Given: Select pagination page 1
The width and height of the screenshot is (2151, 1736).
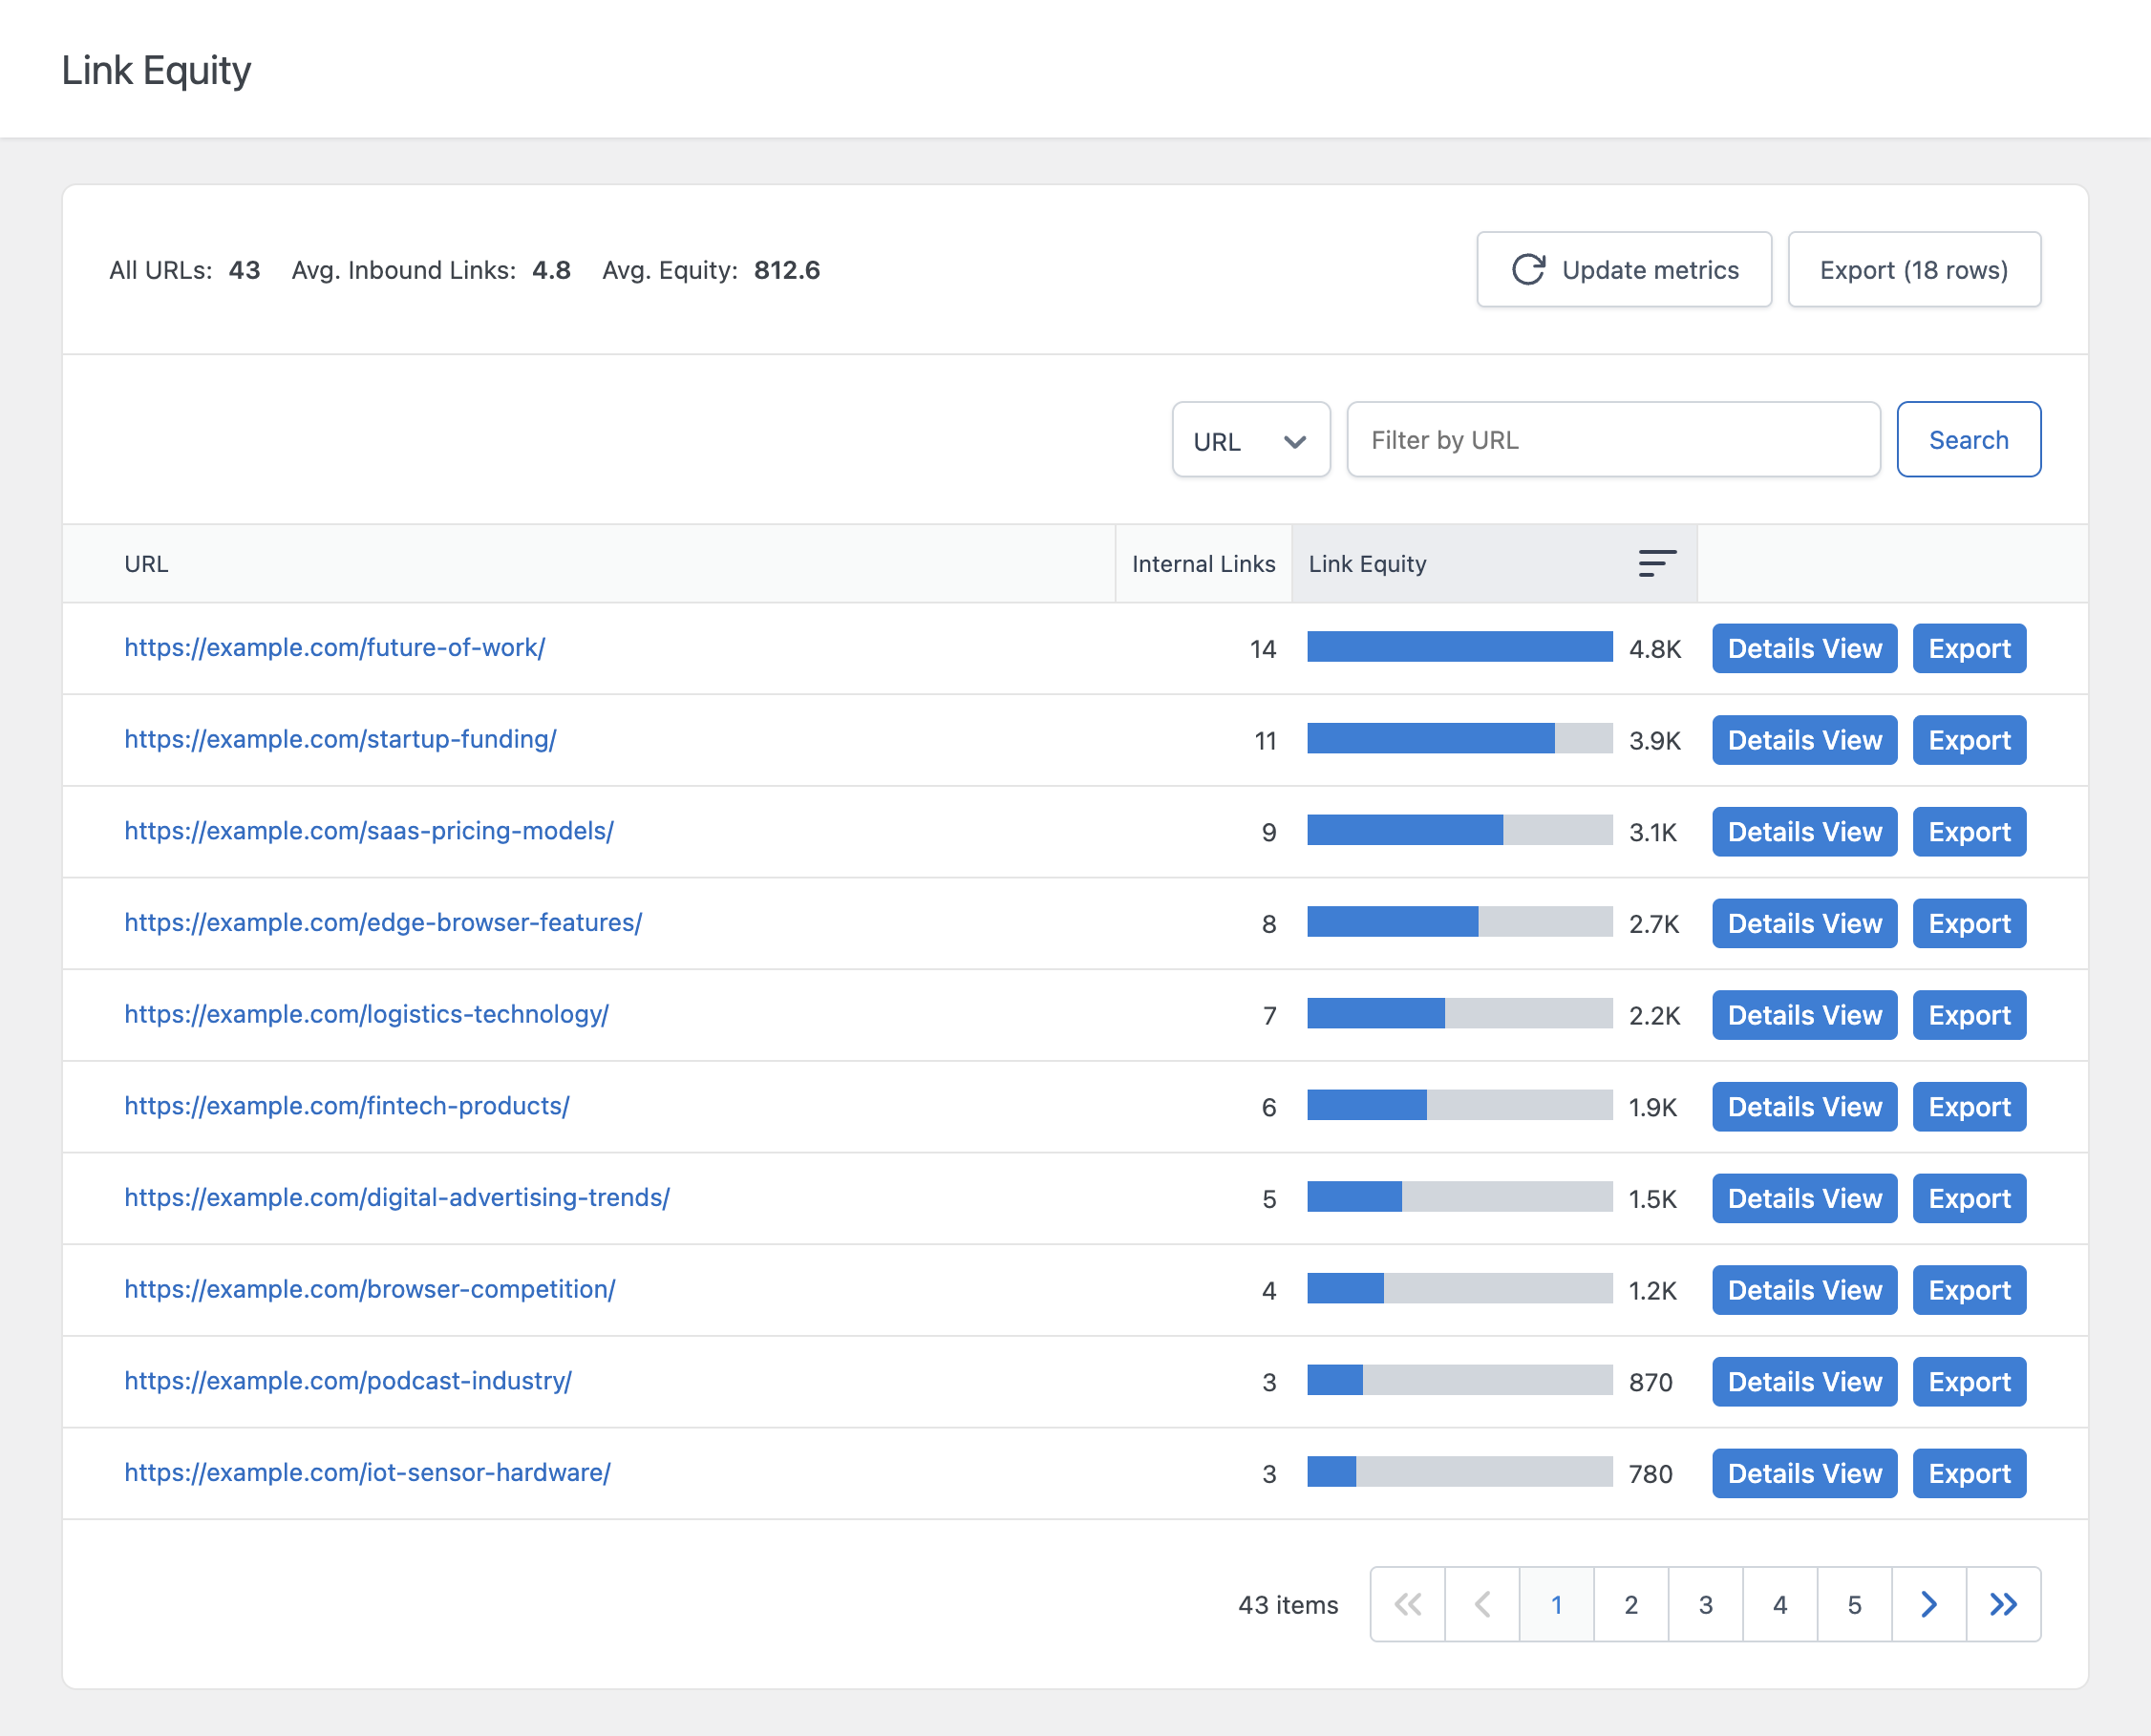Looking at the screenshot, I should tap(1556, 1604).
